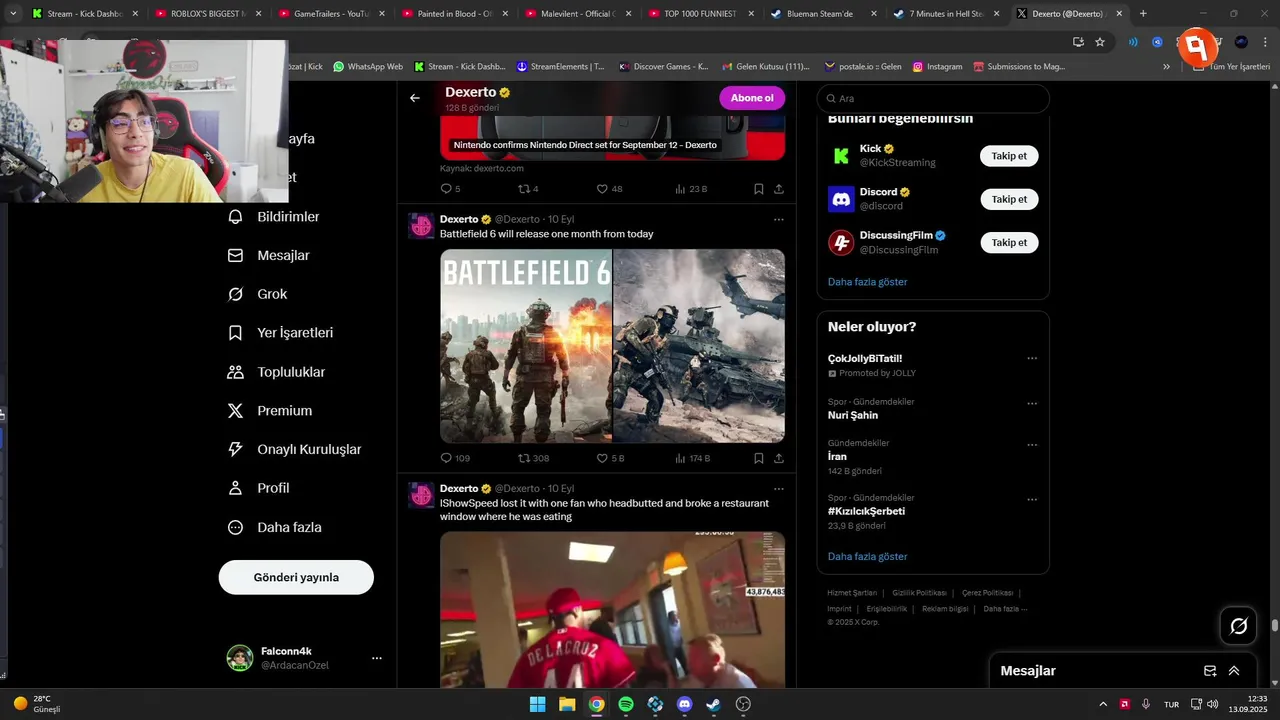
Task: Open options for the #KızılcıkŞerbeti trend
Action: 1032,500
